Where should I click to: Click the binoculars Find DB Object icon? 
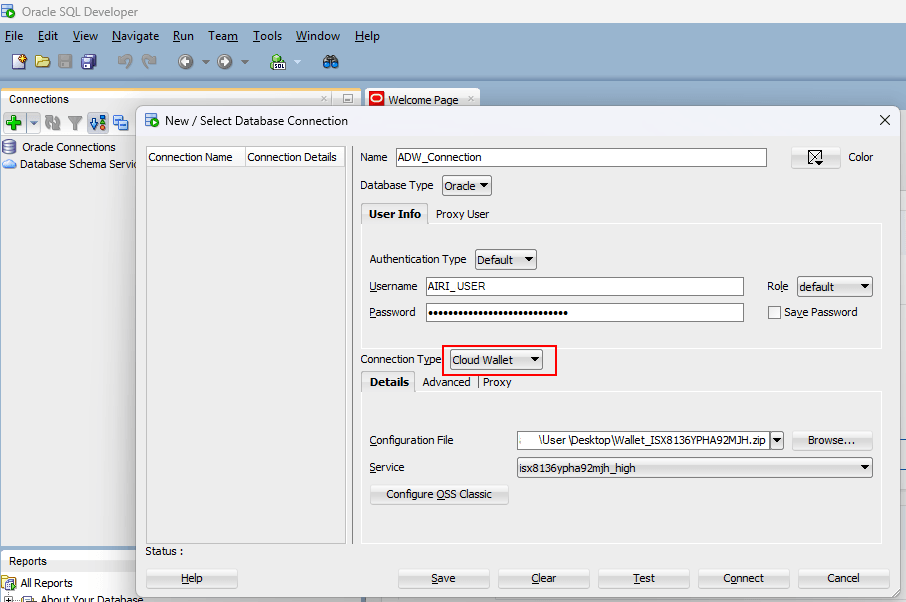tap(331, 62)
